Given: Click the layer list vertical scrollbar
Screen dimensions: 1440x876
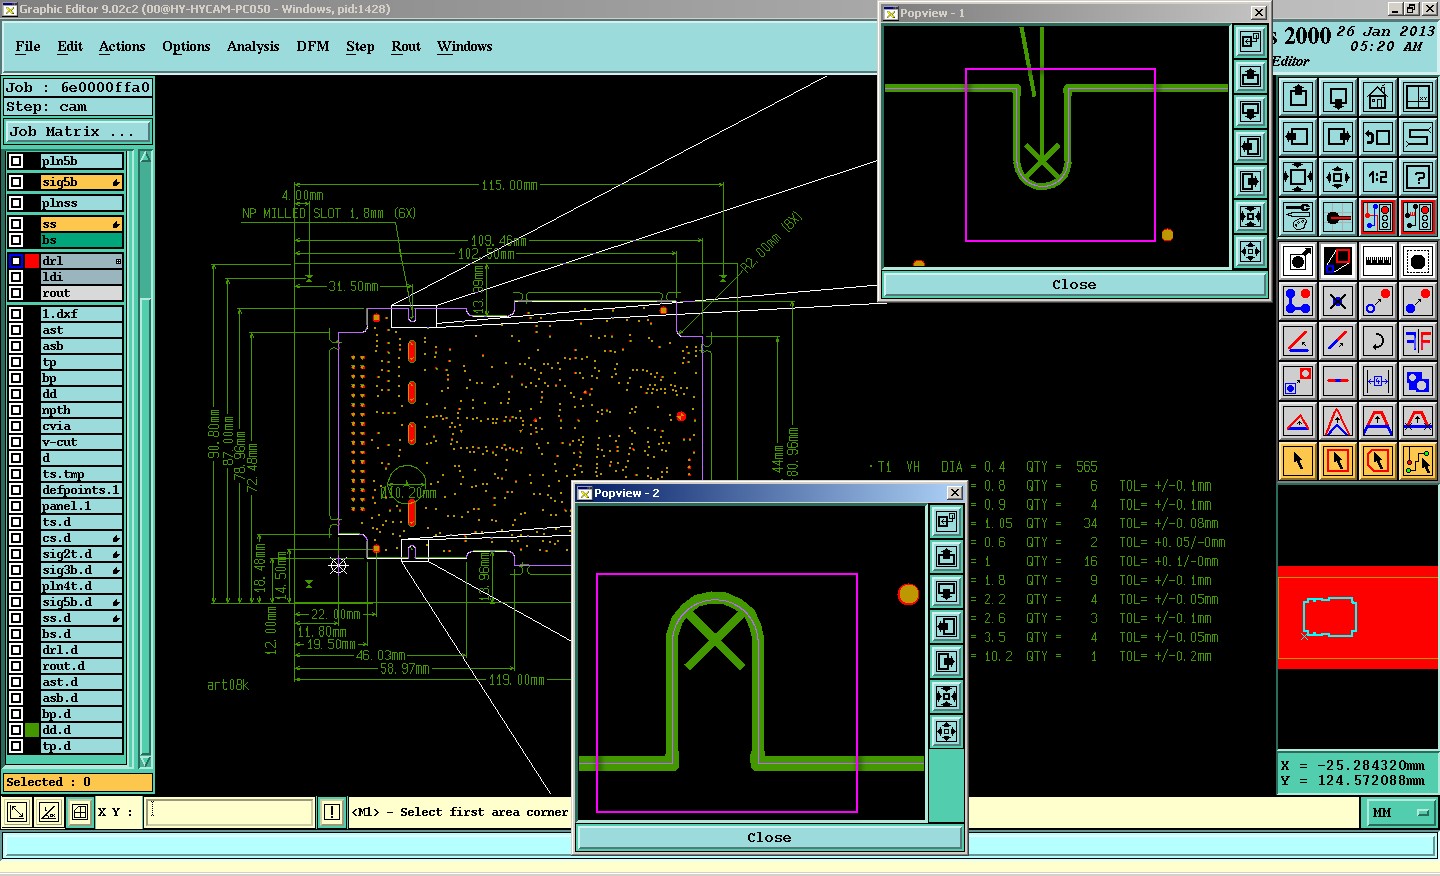Looking at the screenshot, I should 145,458.
